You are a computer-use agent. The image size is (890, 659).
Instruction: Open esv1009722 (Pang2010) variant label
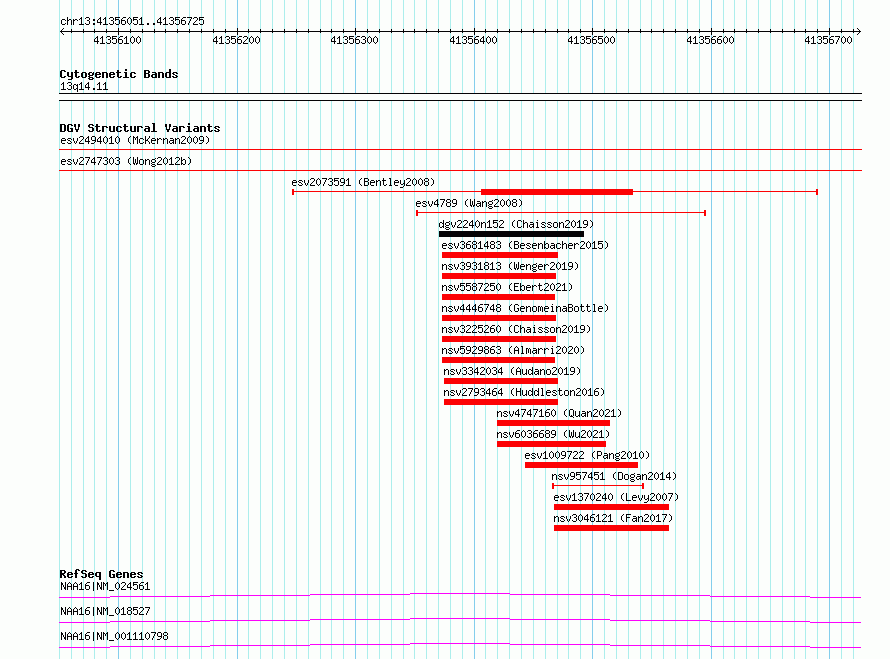(x=587, y=455)
